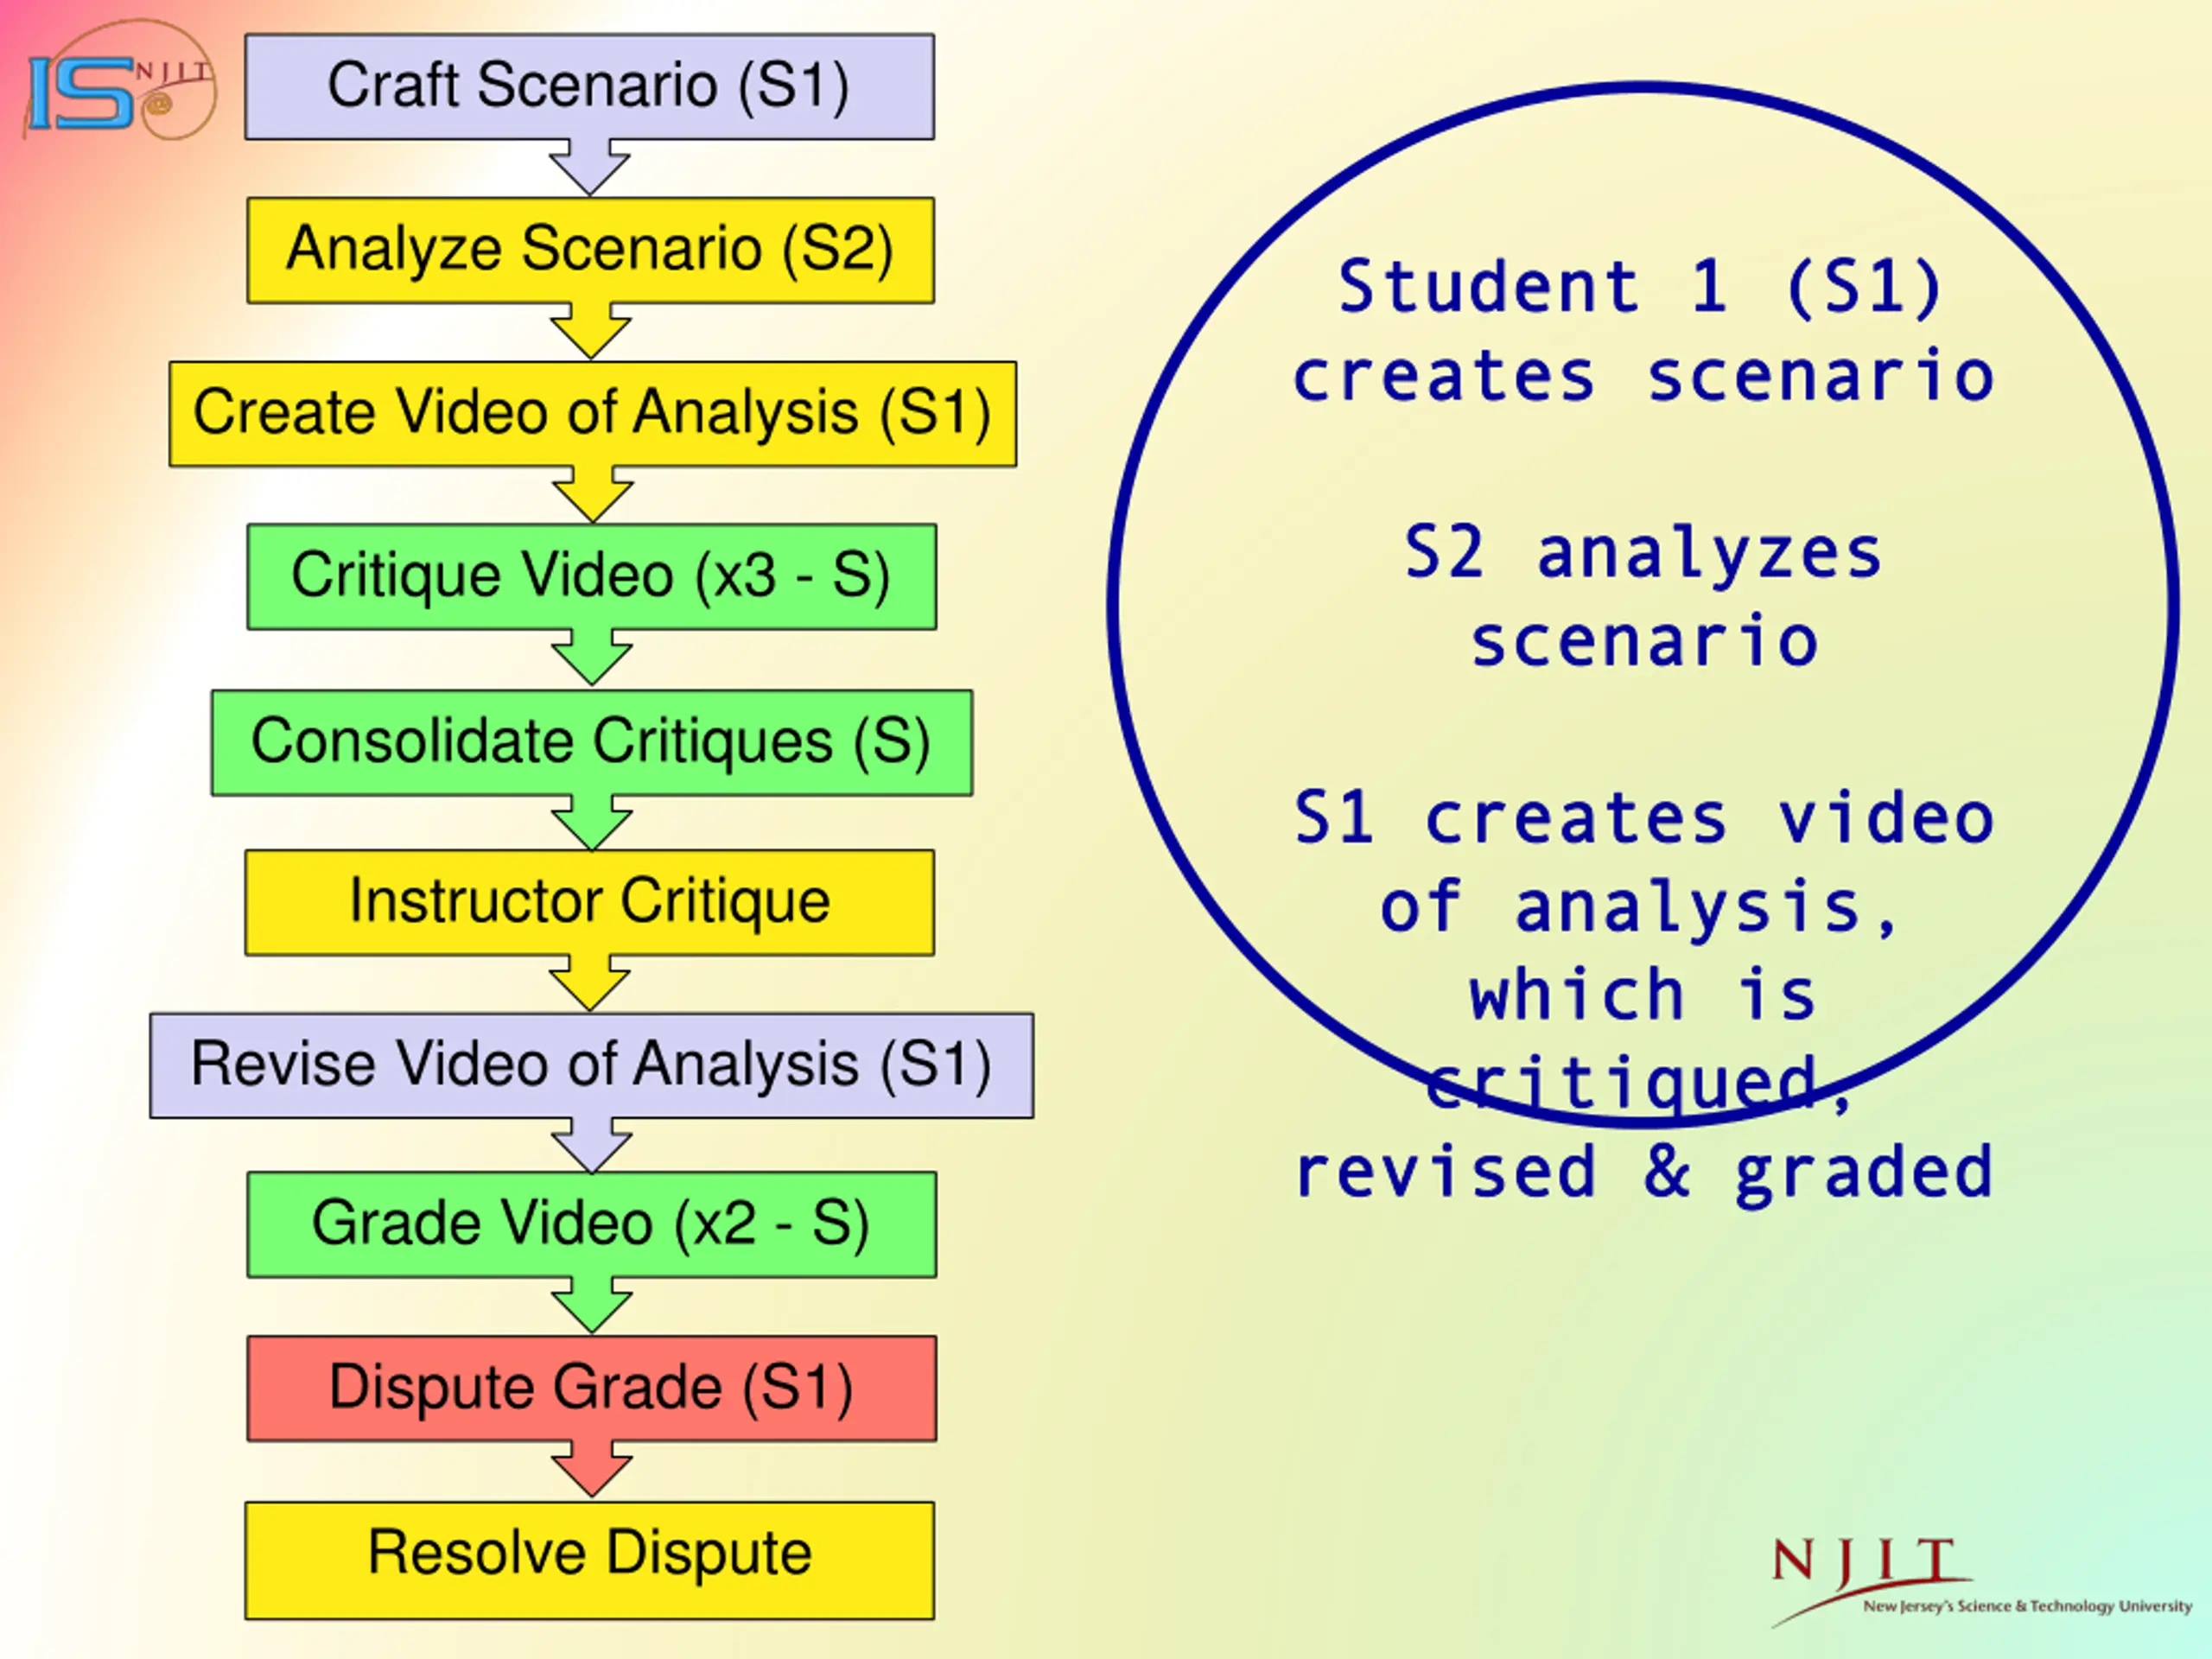This screenshot has height=1659, width=2212.
Task: Select the 'Resolve Dispute' box
Action: point(590,1560)
